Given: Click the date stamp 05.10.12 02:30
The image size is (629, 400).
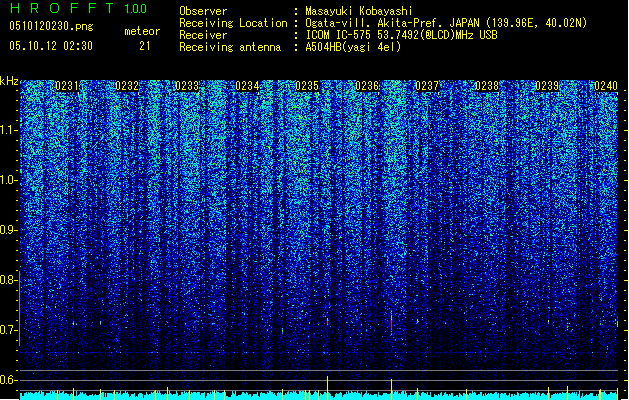Looking at the screenshot, I should pyautogui.click(x=51, y=46).
